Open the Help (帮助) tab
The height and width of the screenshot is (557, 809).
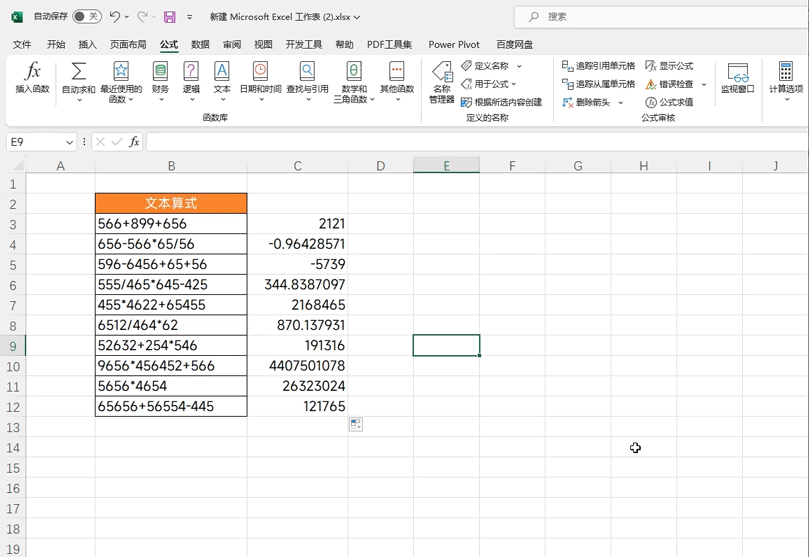pyautogui.click(x=344, y=45)
